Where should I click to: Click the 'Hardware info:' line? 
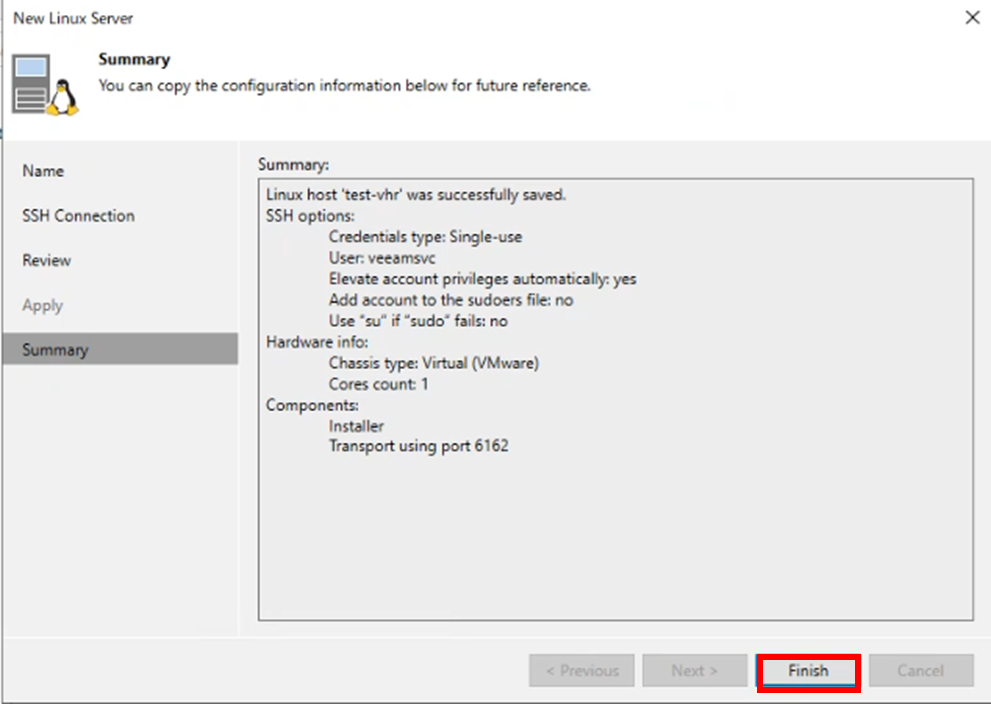click(x=317, y=342)
